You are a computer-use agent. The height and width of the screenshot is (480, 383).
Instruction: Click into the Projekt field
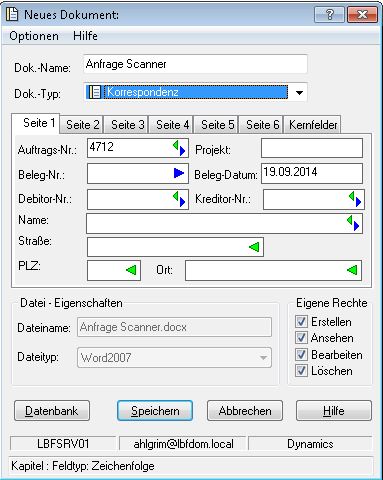(x=312, y=148)
